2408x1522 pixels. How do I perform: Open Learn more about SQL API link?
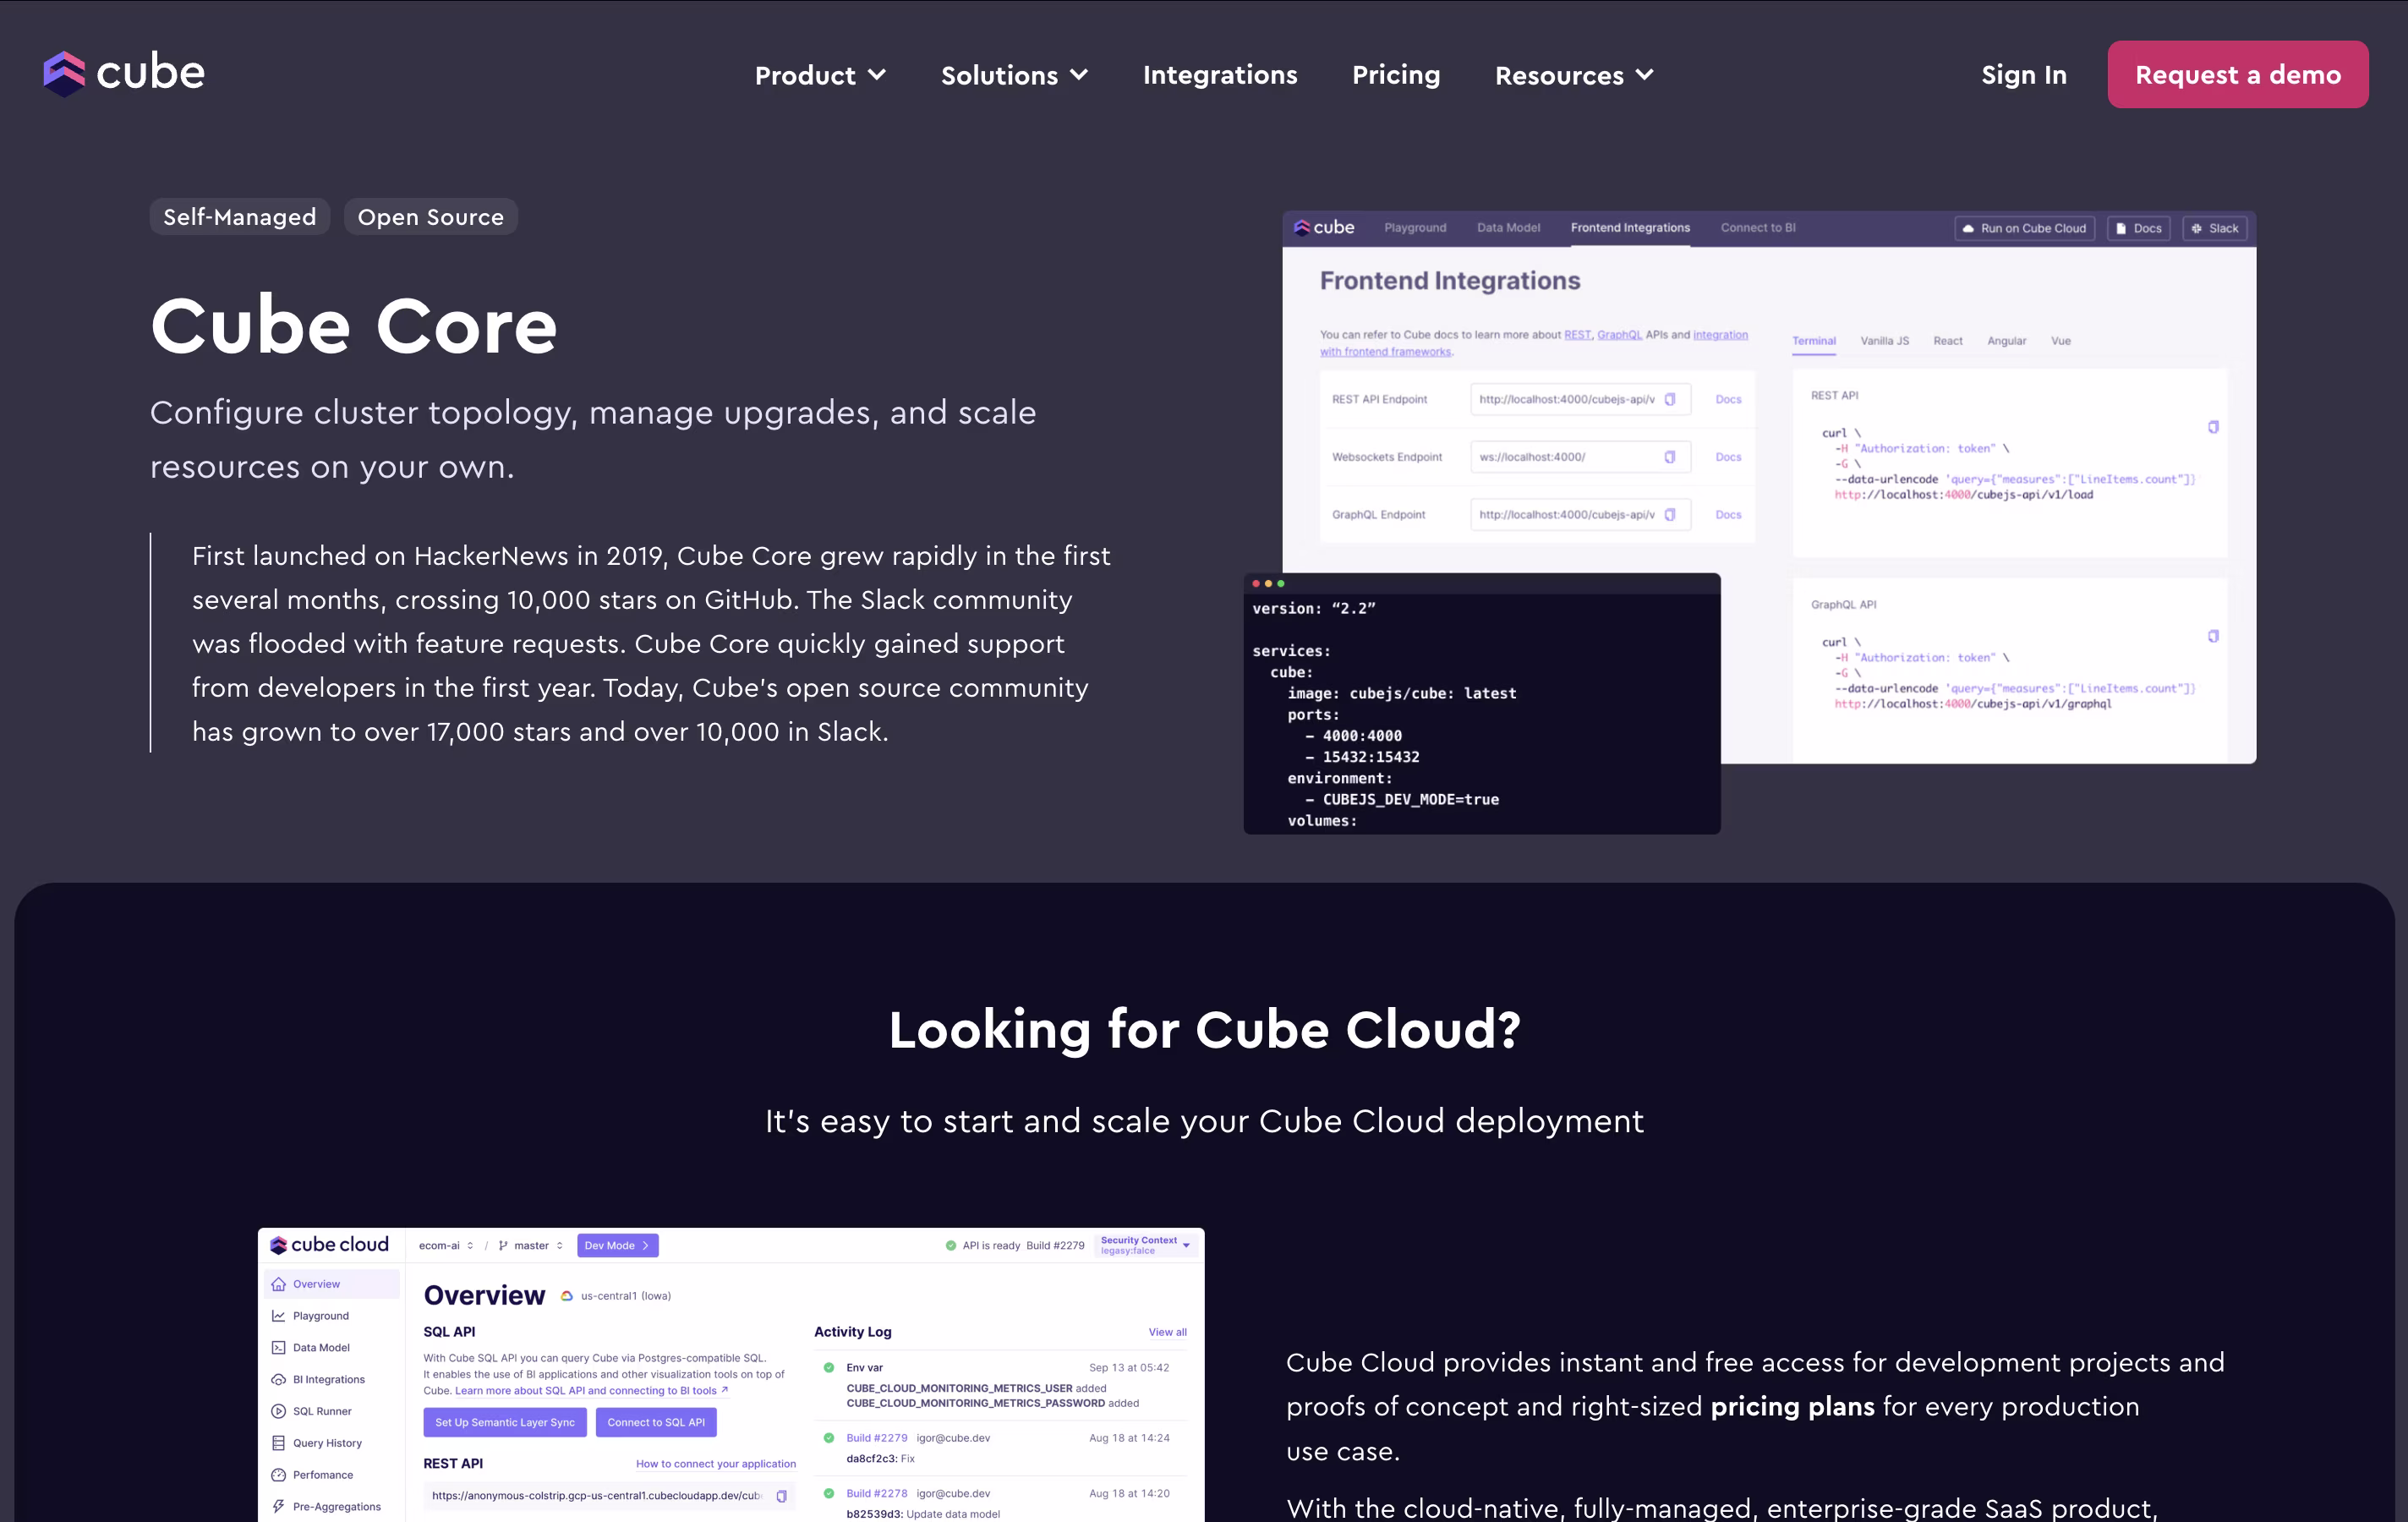591,1391
